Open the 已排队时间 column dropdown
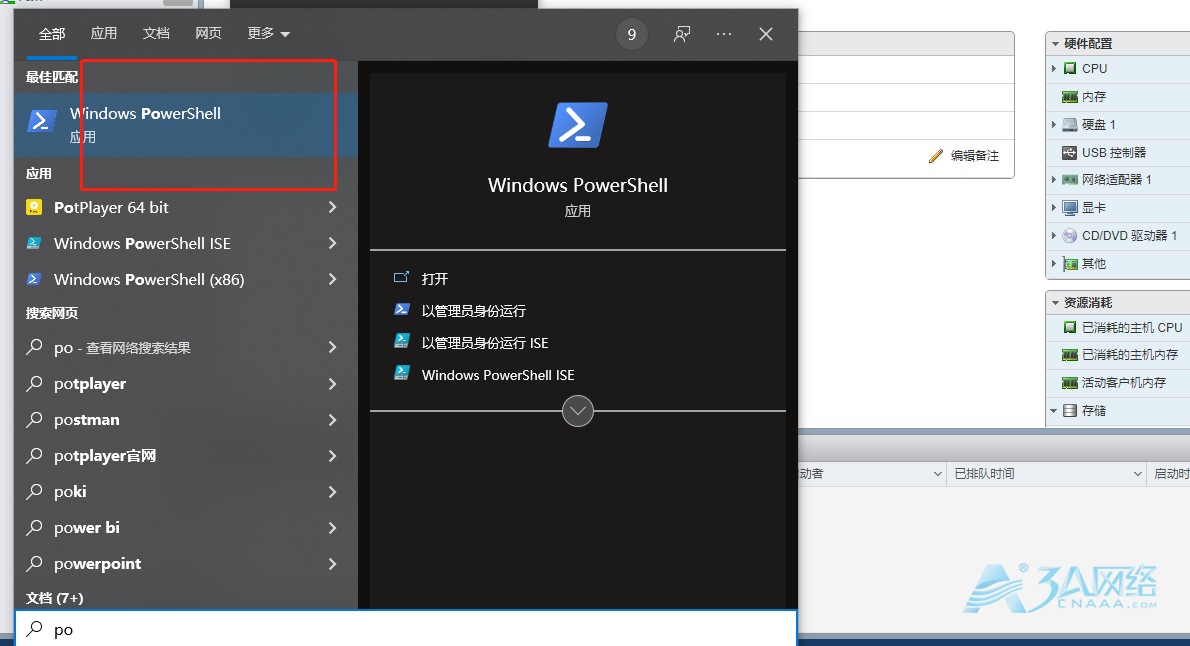 pyautogui.click(x=1138, y=474)
